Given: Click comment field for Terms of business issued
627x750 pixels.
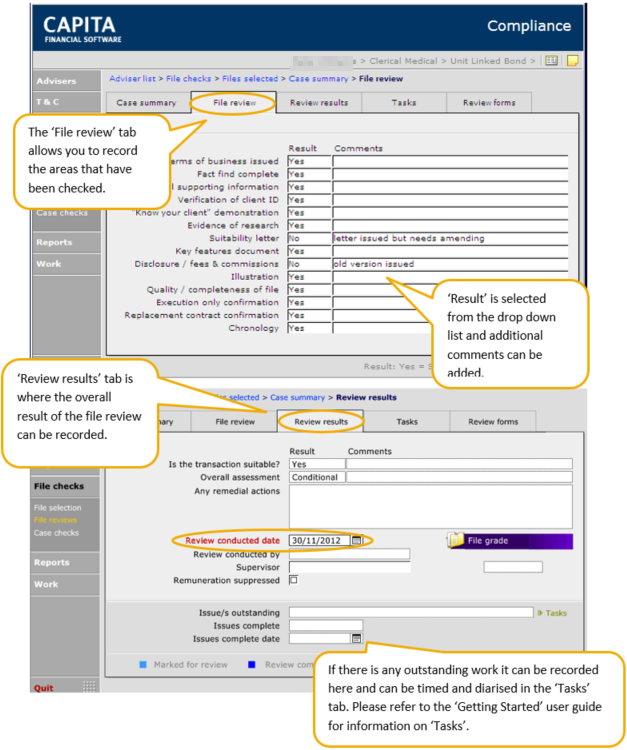Looking at the screenshot, I should [451, 161].
